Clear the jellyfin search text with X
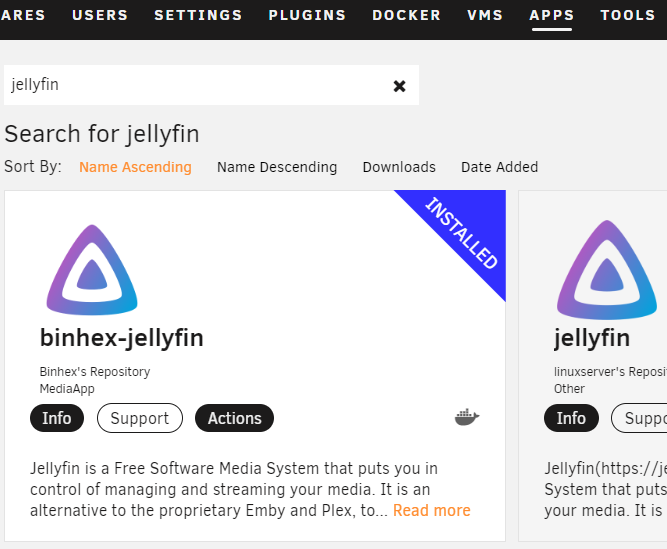 point(399,86)
